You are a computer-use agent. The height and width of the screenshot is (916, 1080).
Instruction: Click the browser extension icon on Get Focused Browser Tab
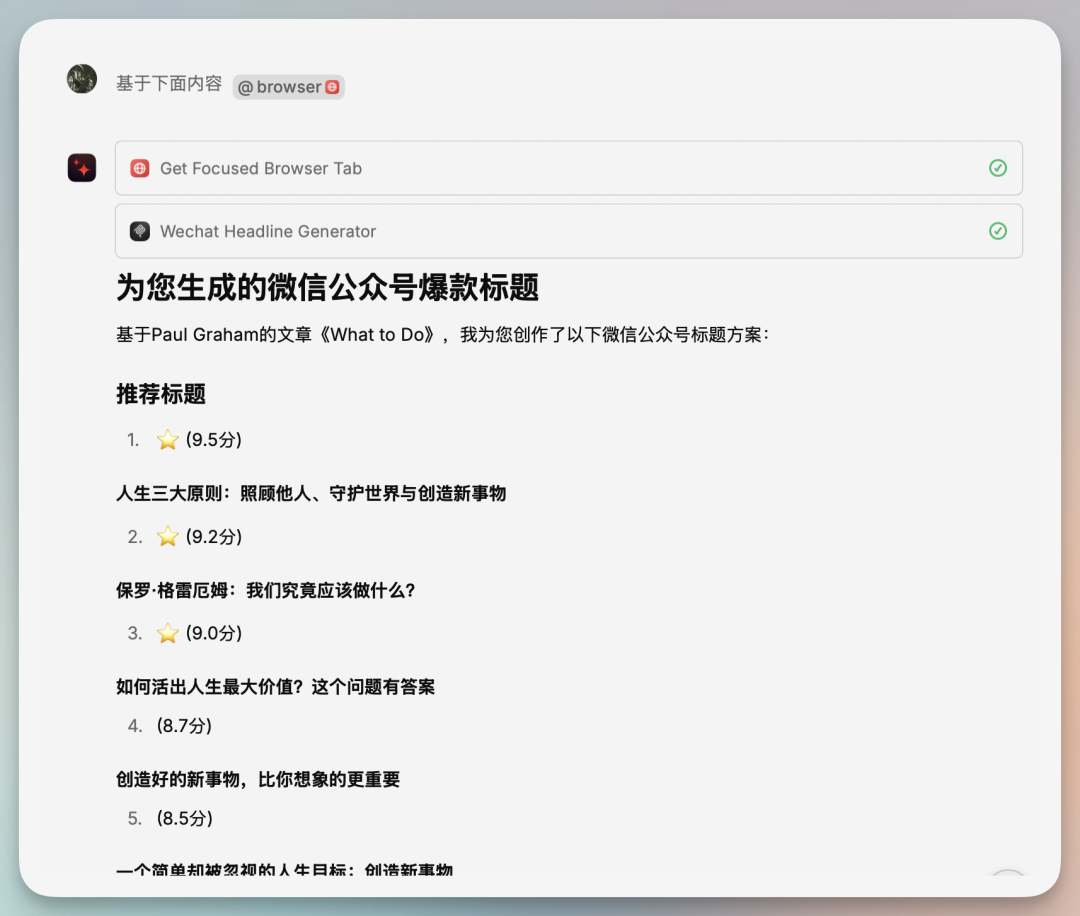(140, 168)
